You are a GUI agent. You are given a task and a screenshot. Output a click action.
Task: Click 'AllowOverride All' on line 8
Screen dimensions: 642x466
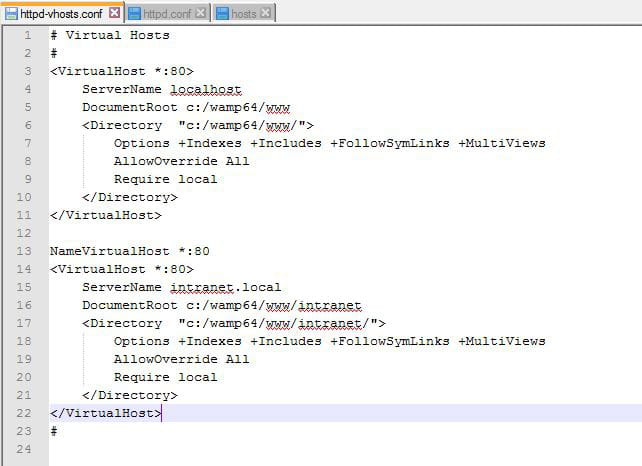coord(181,161)
